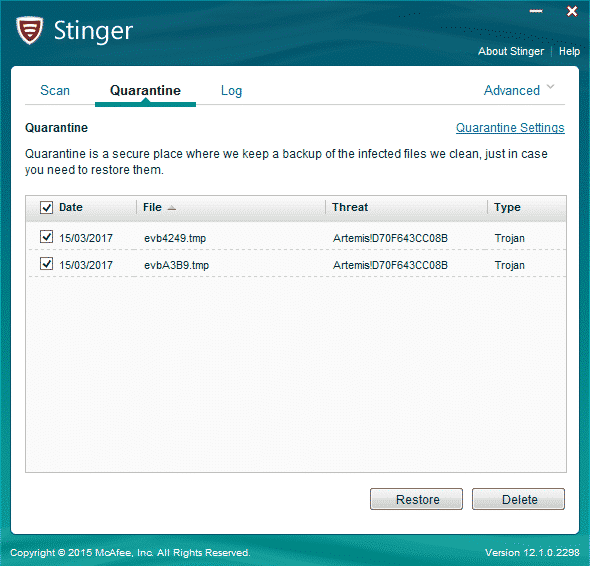Screen dimensions: 590x566
Task: Open the Advanced menu
Action: coord(512,90)
